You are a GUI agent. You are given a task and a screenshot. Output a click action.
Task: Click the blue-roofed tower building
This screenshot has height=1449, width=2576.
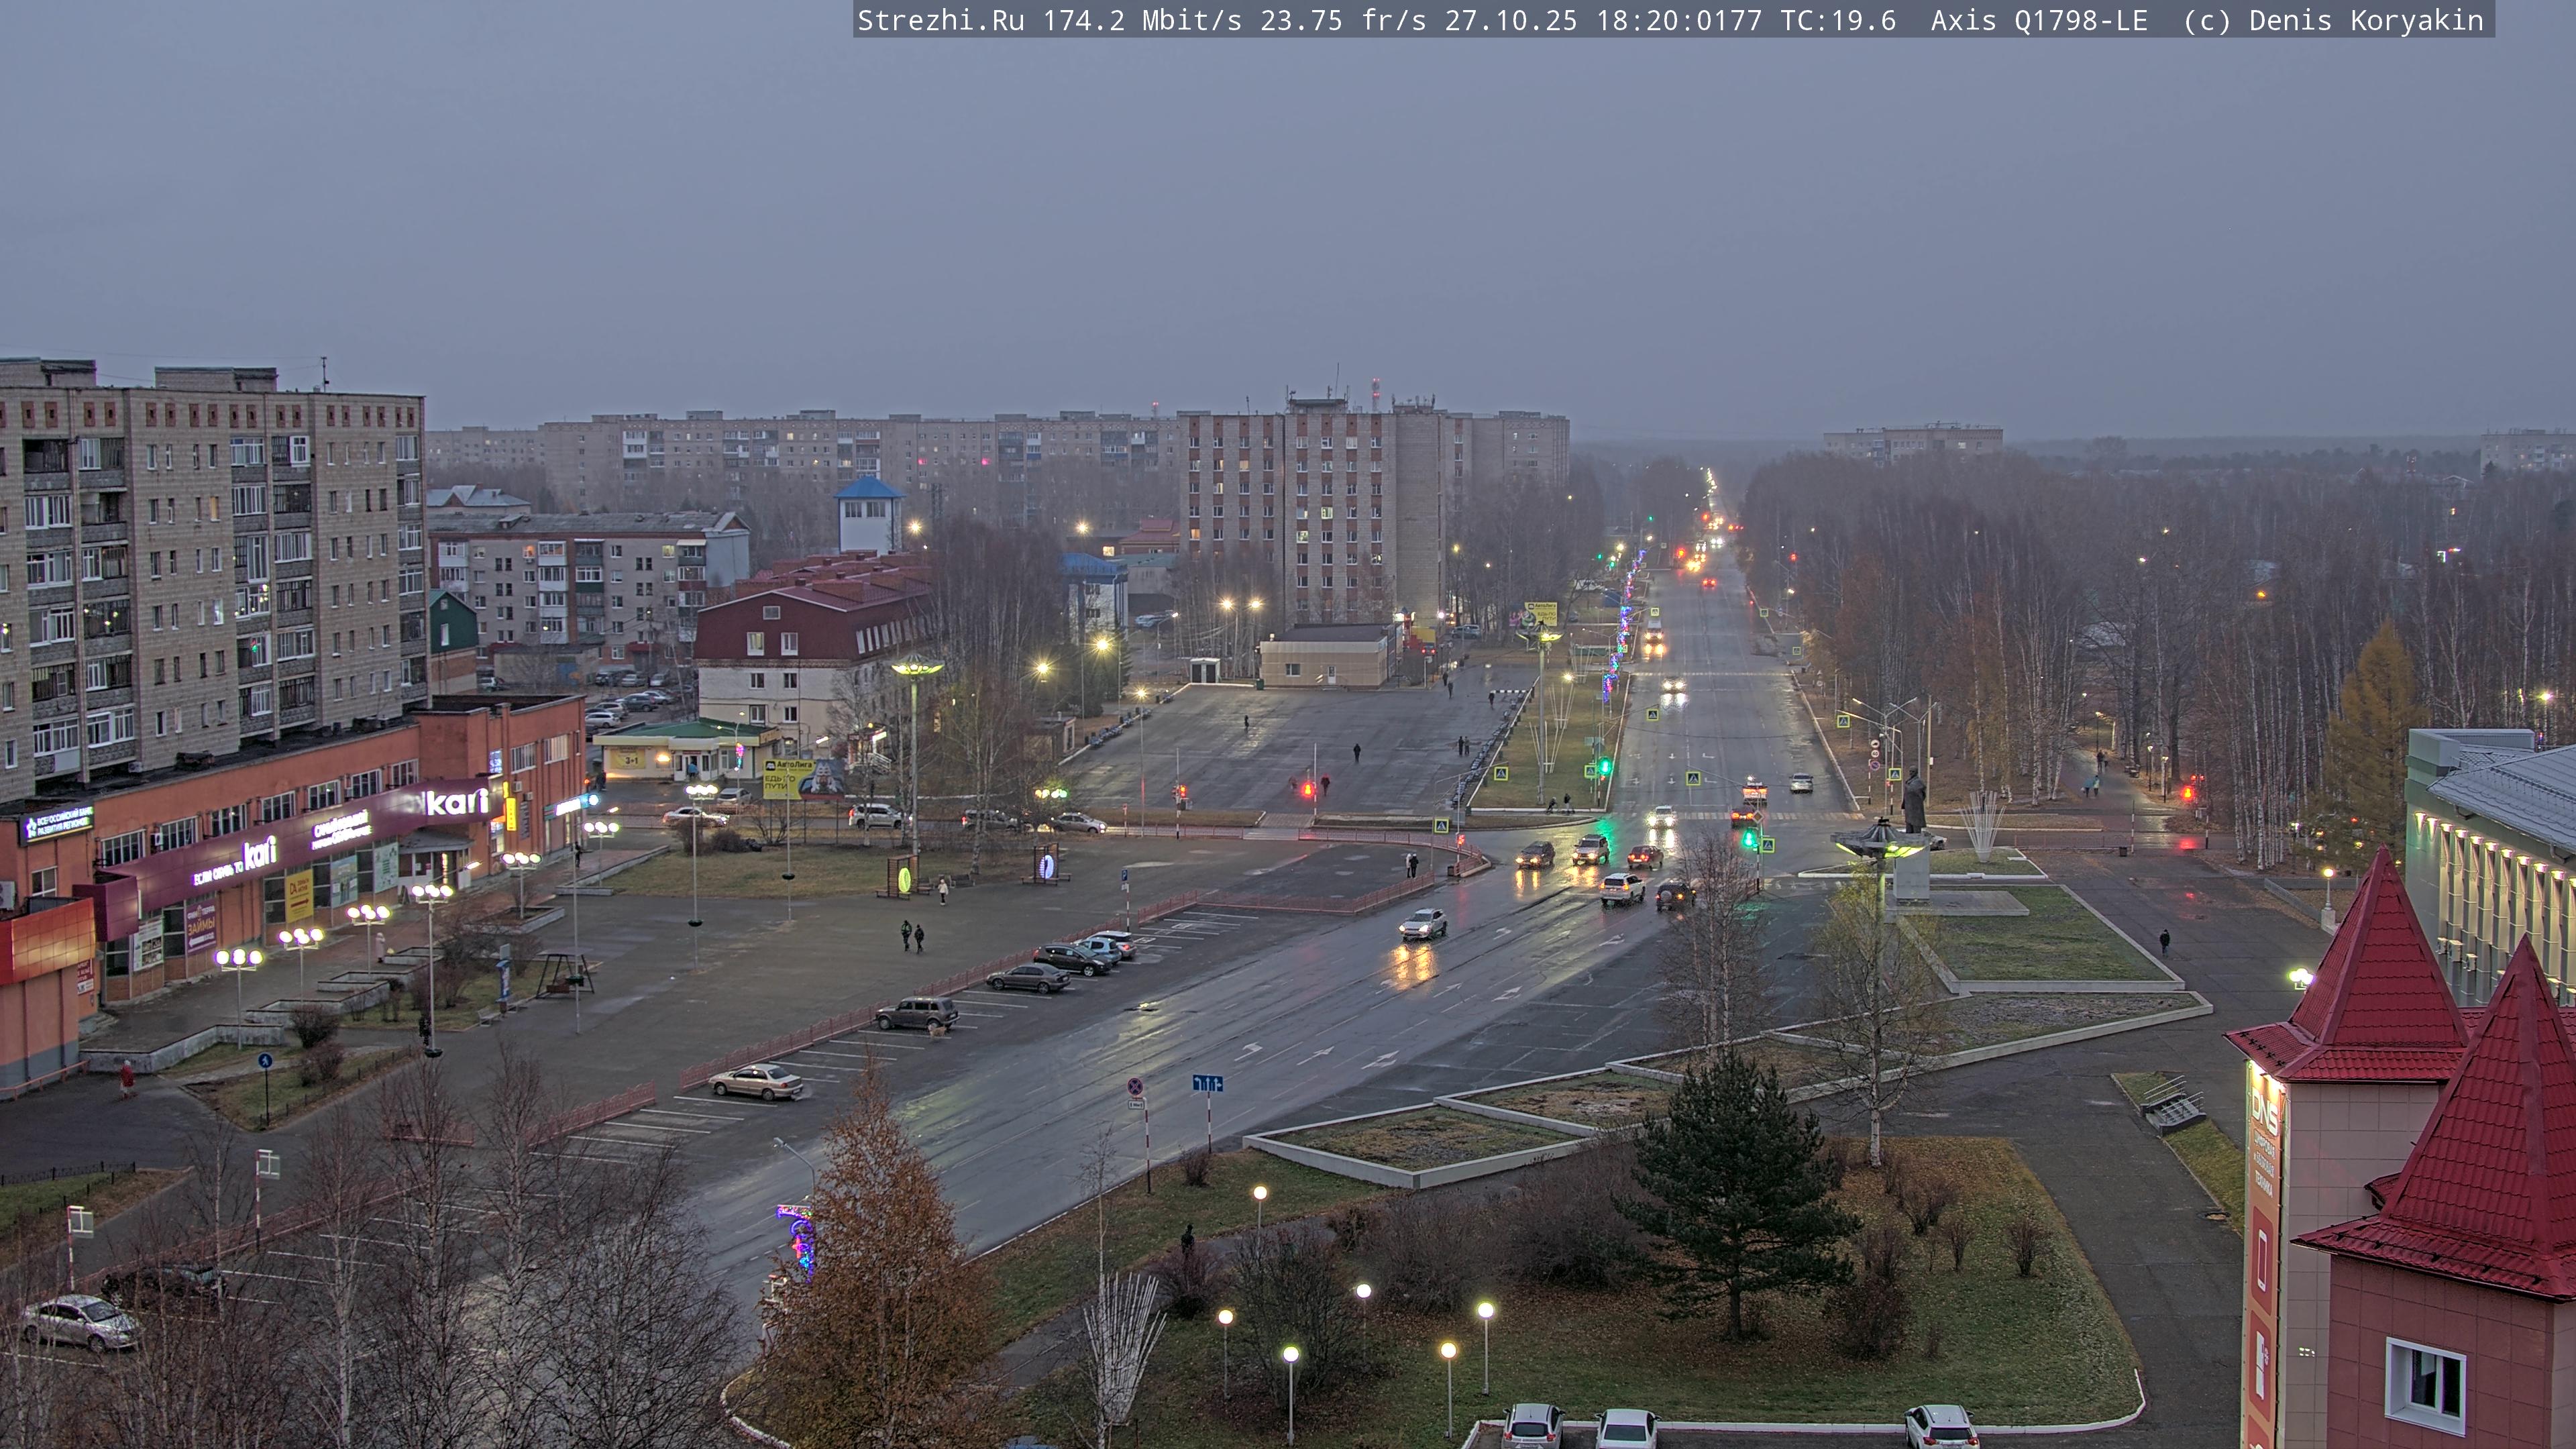coord(869,514)
